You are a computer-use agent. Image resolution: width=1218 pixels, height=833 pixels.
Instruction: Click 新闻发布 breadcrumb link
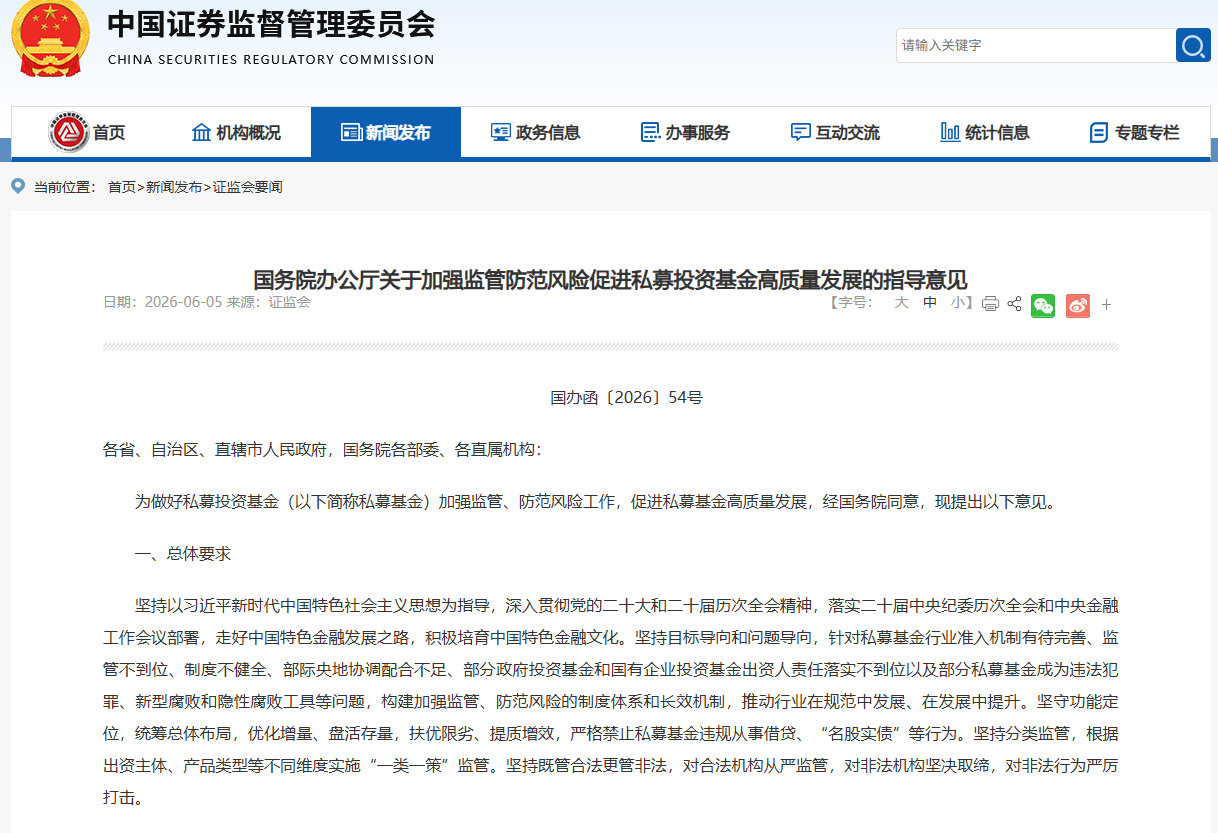coord(174,187)
